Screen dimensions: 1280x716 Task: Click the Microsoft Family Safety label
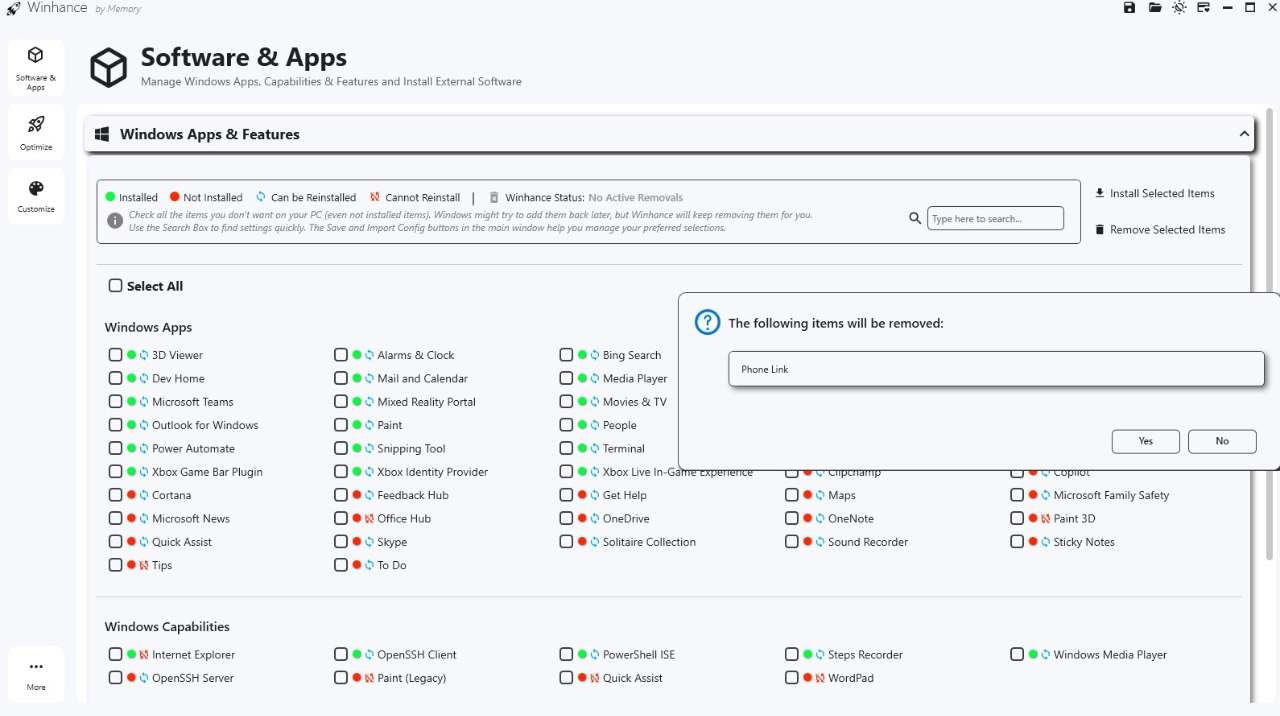tap(1111, 495)
